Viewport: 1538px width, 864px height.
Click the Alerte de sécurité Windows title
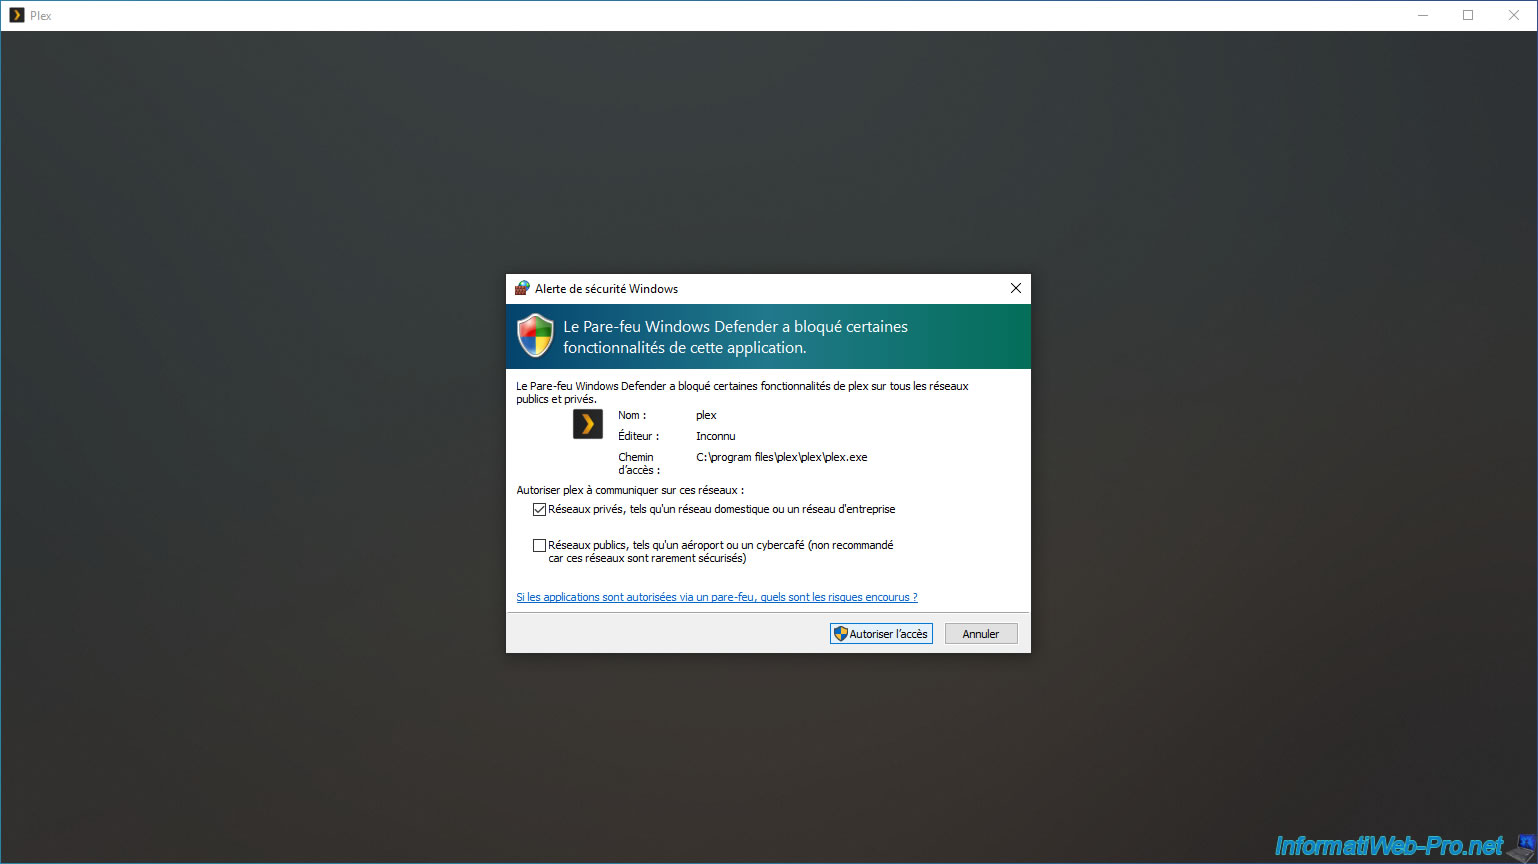[606, 289]
